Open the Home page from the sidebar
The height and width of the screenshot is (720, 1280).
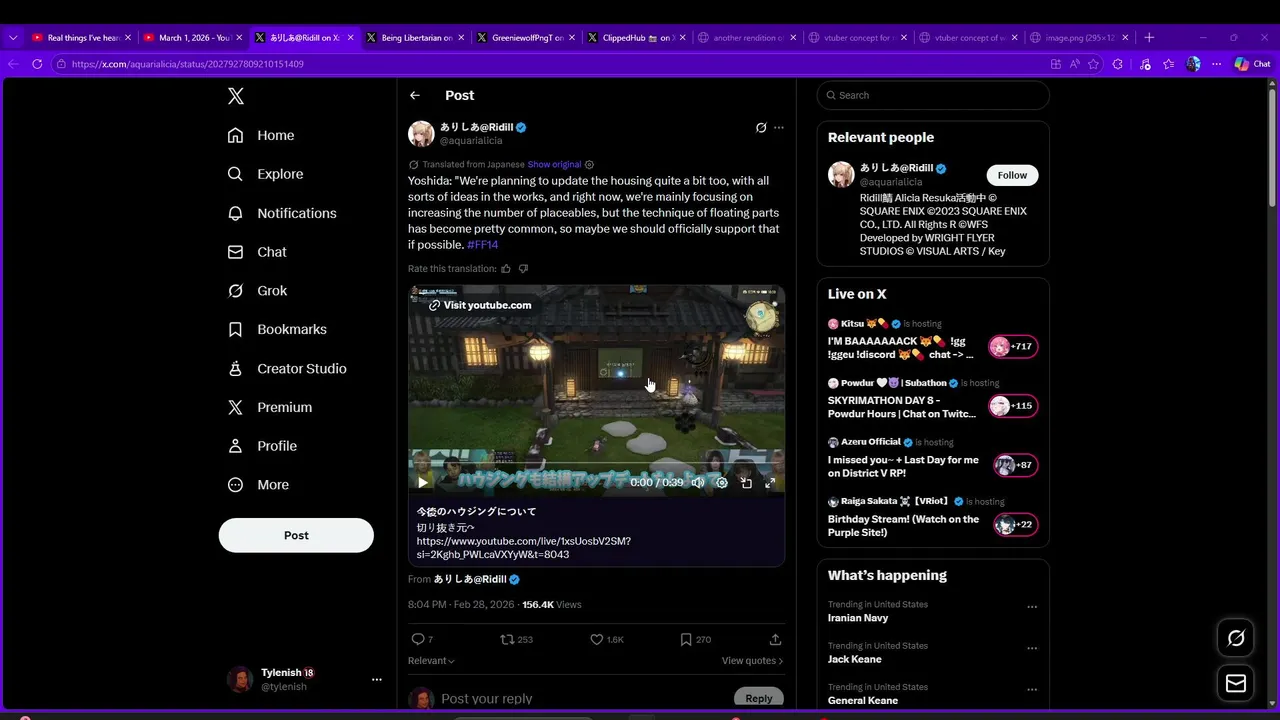tap(261, 135)
